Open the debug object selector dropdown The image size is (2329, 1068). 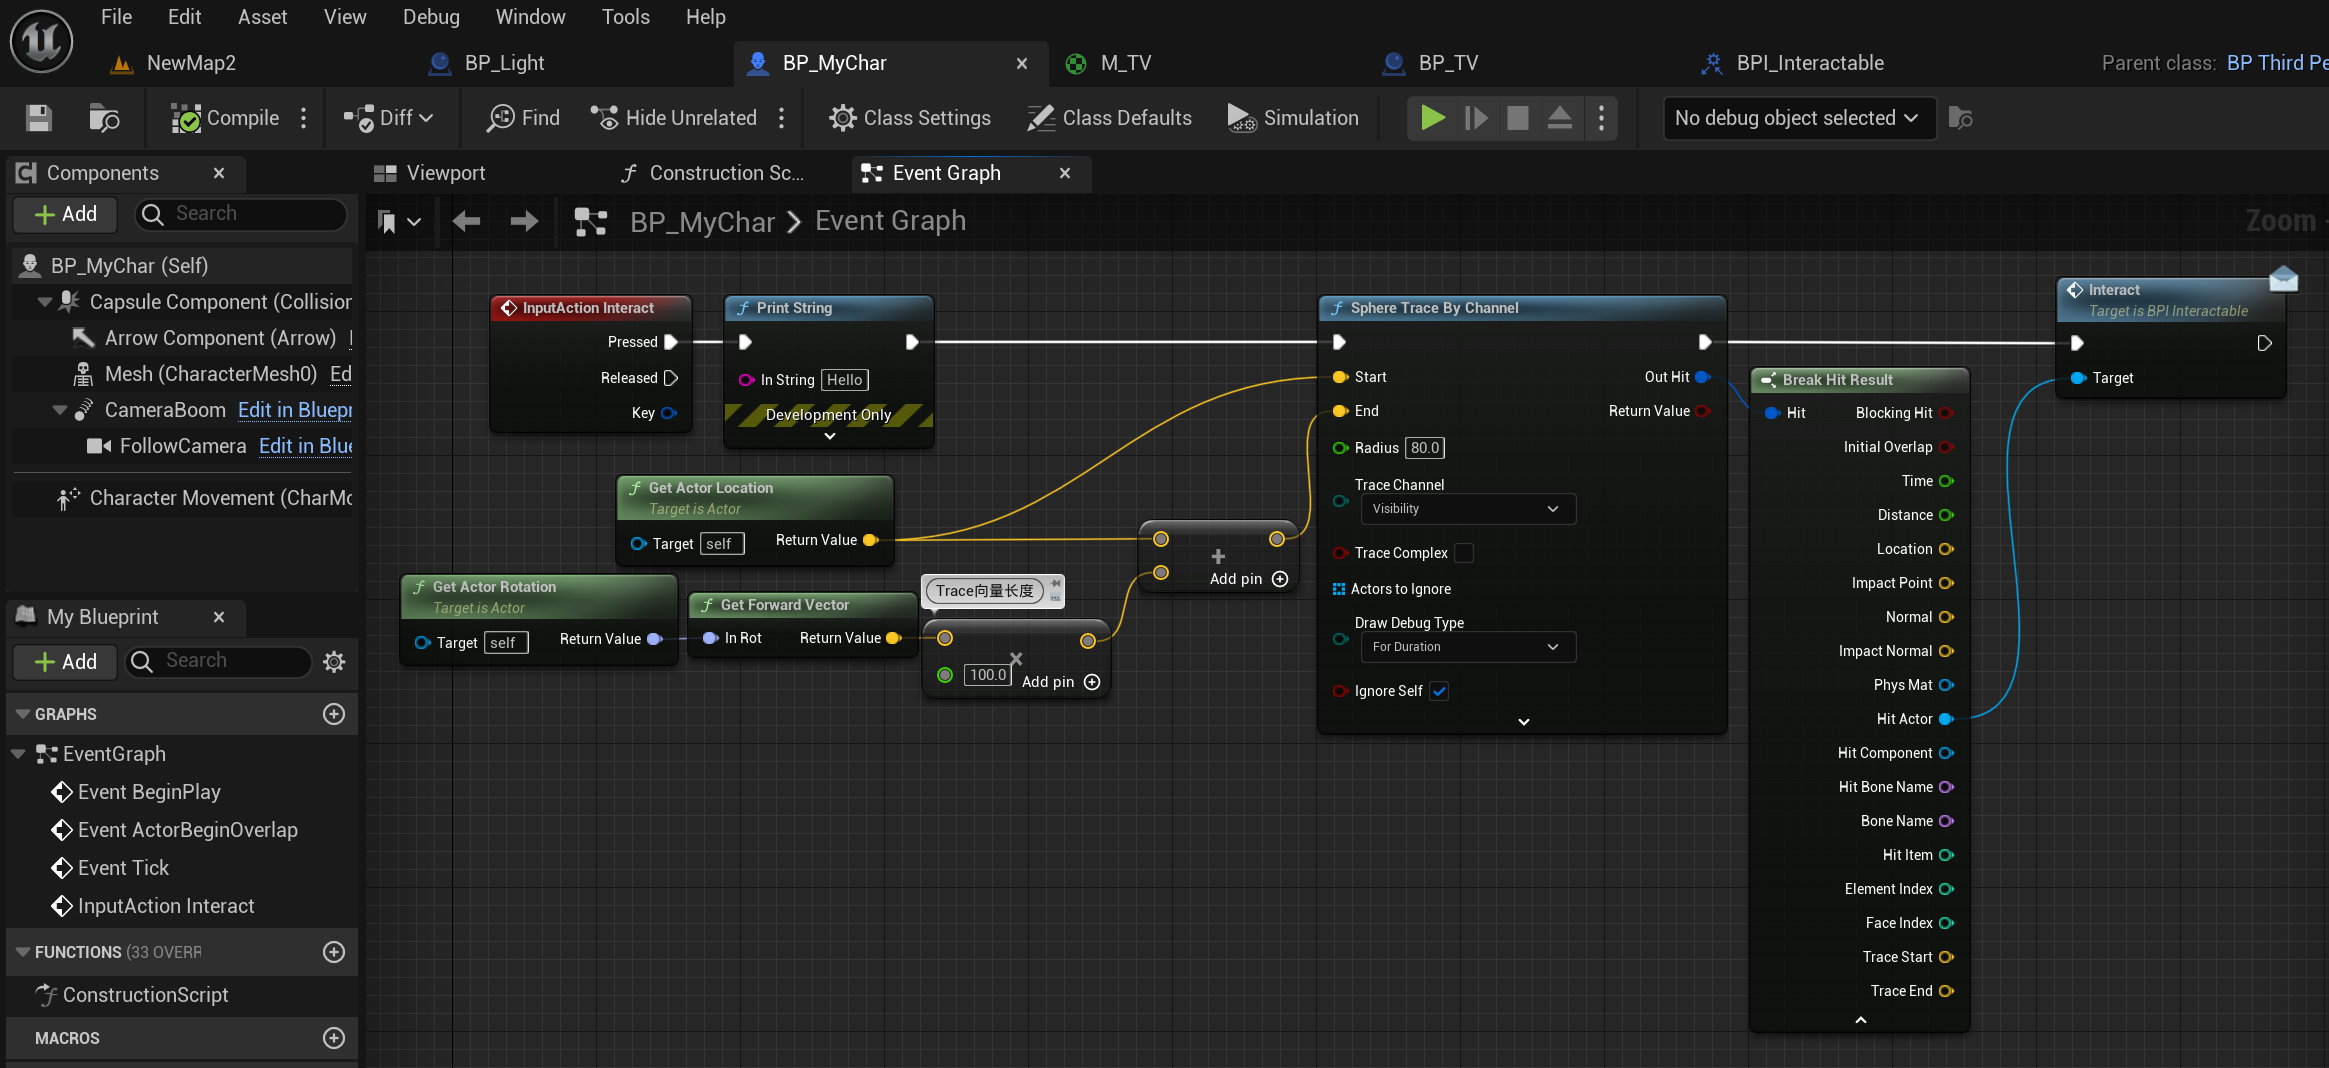click(x=1799, y=118)
